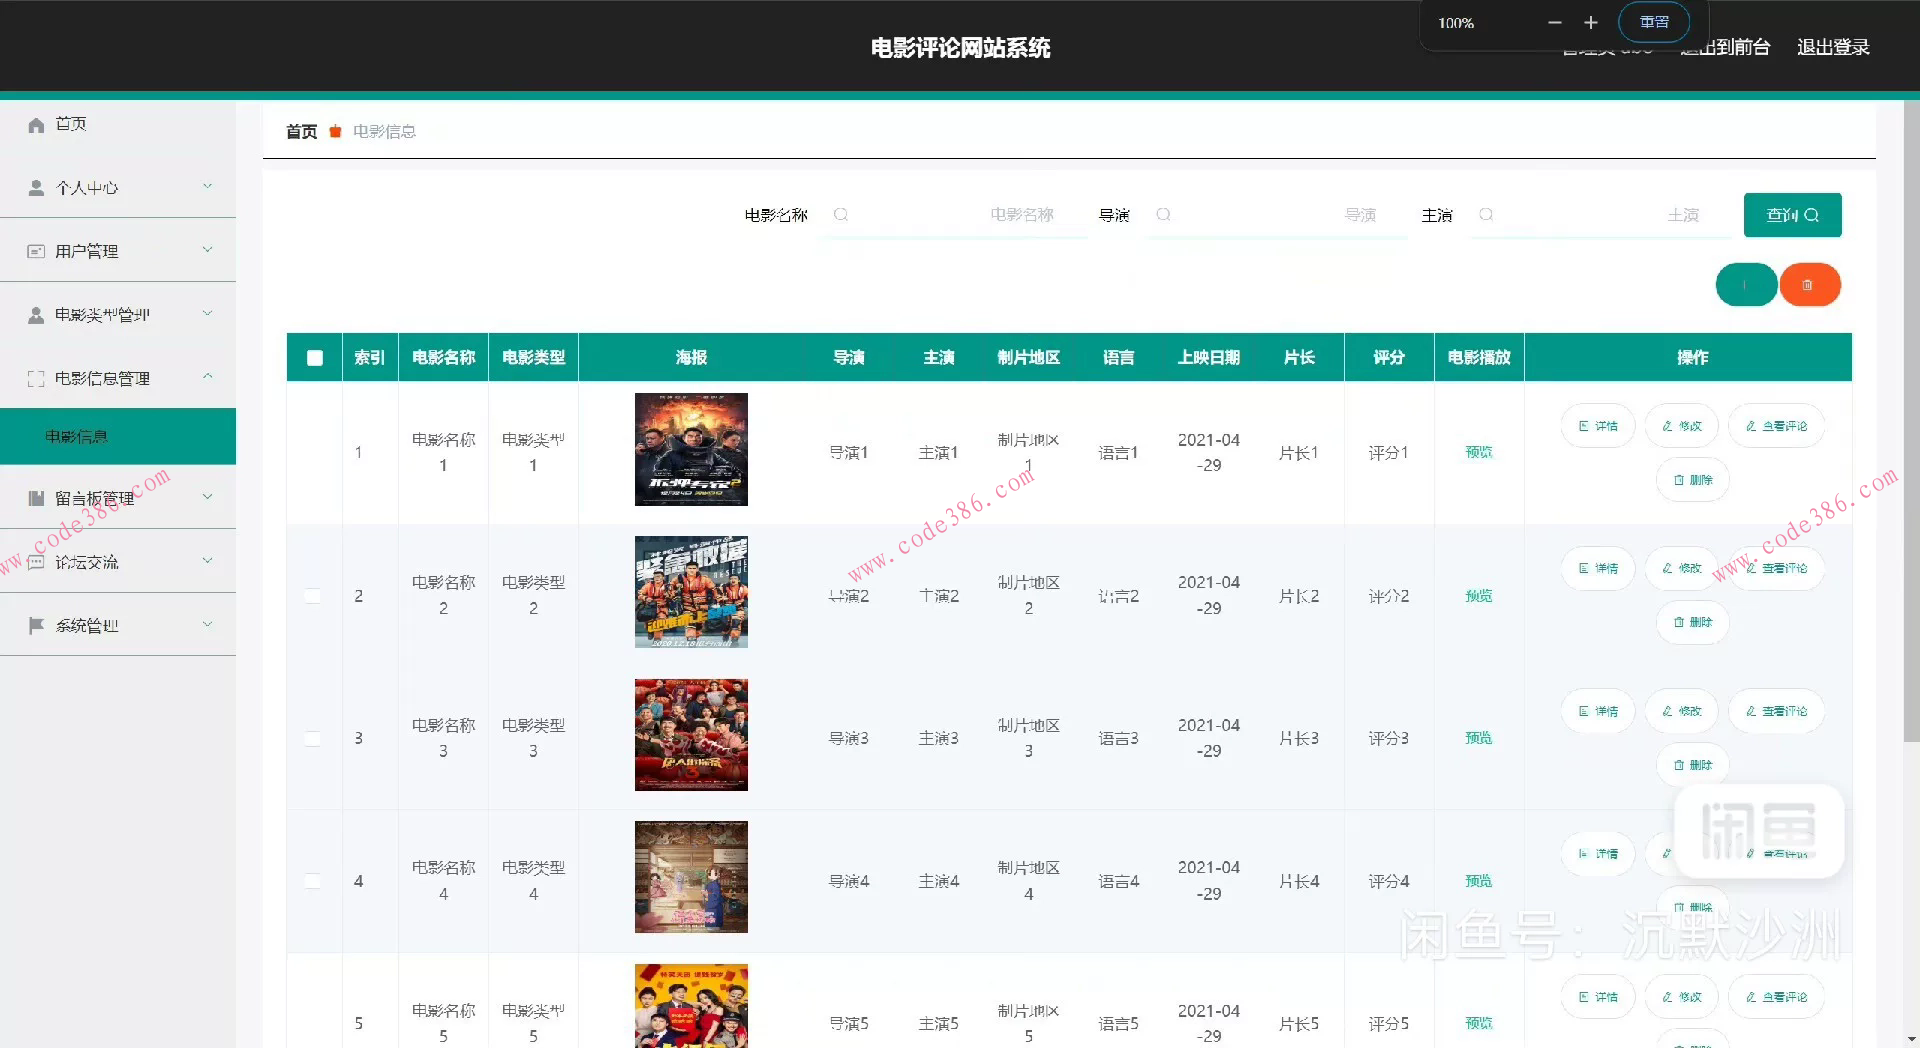The height and width of the screenshot is (1048, 1920).
Task: Open 查看评论 for movie row 1
Action: coord(1776,426)
